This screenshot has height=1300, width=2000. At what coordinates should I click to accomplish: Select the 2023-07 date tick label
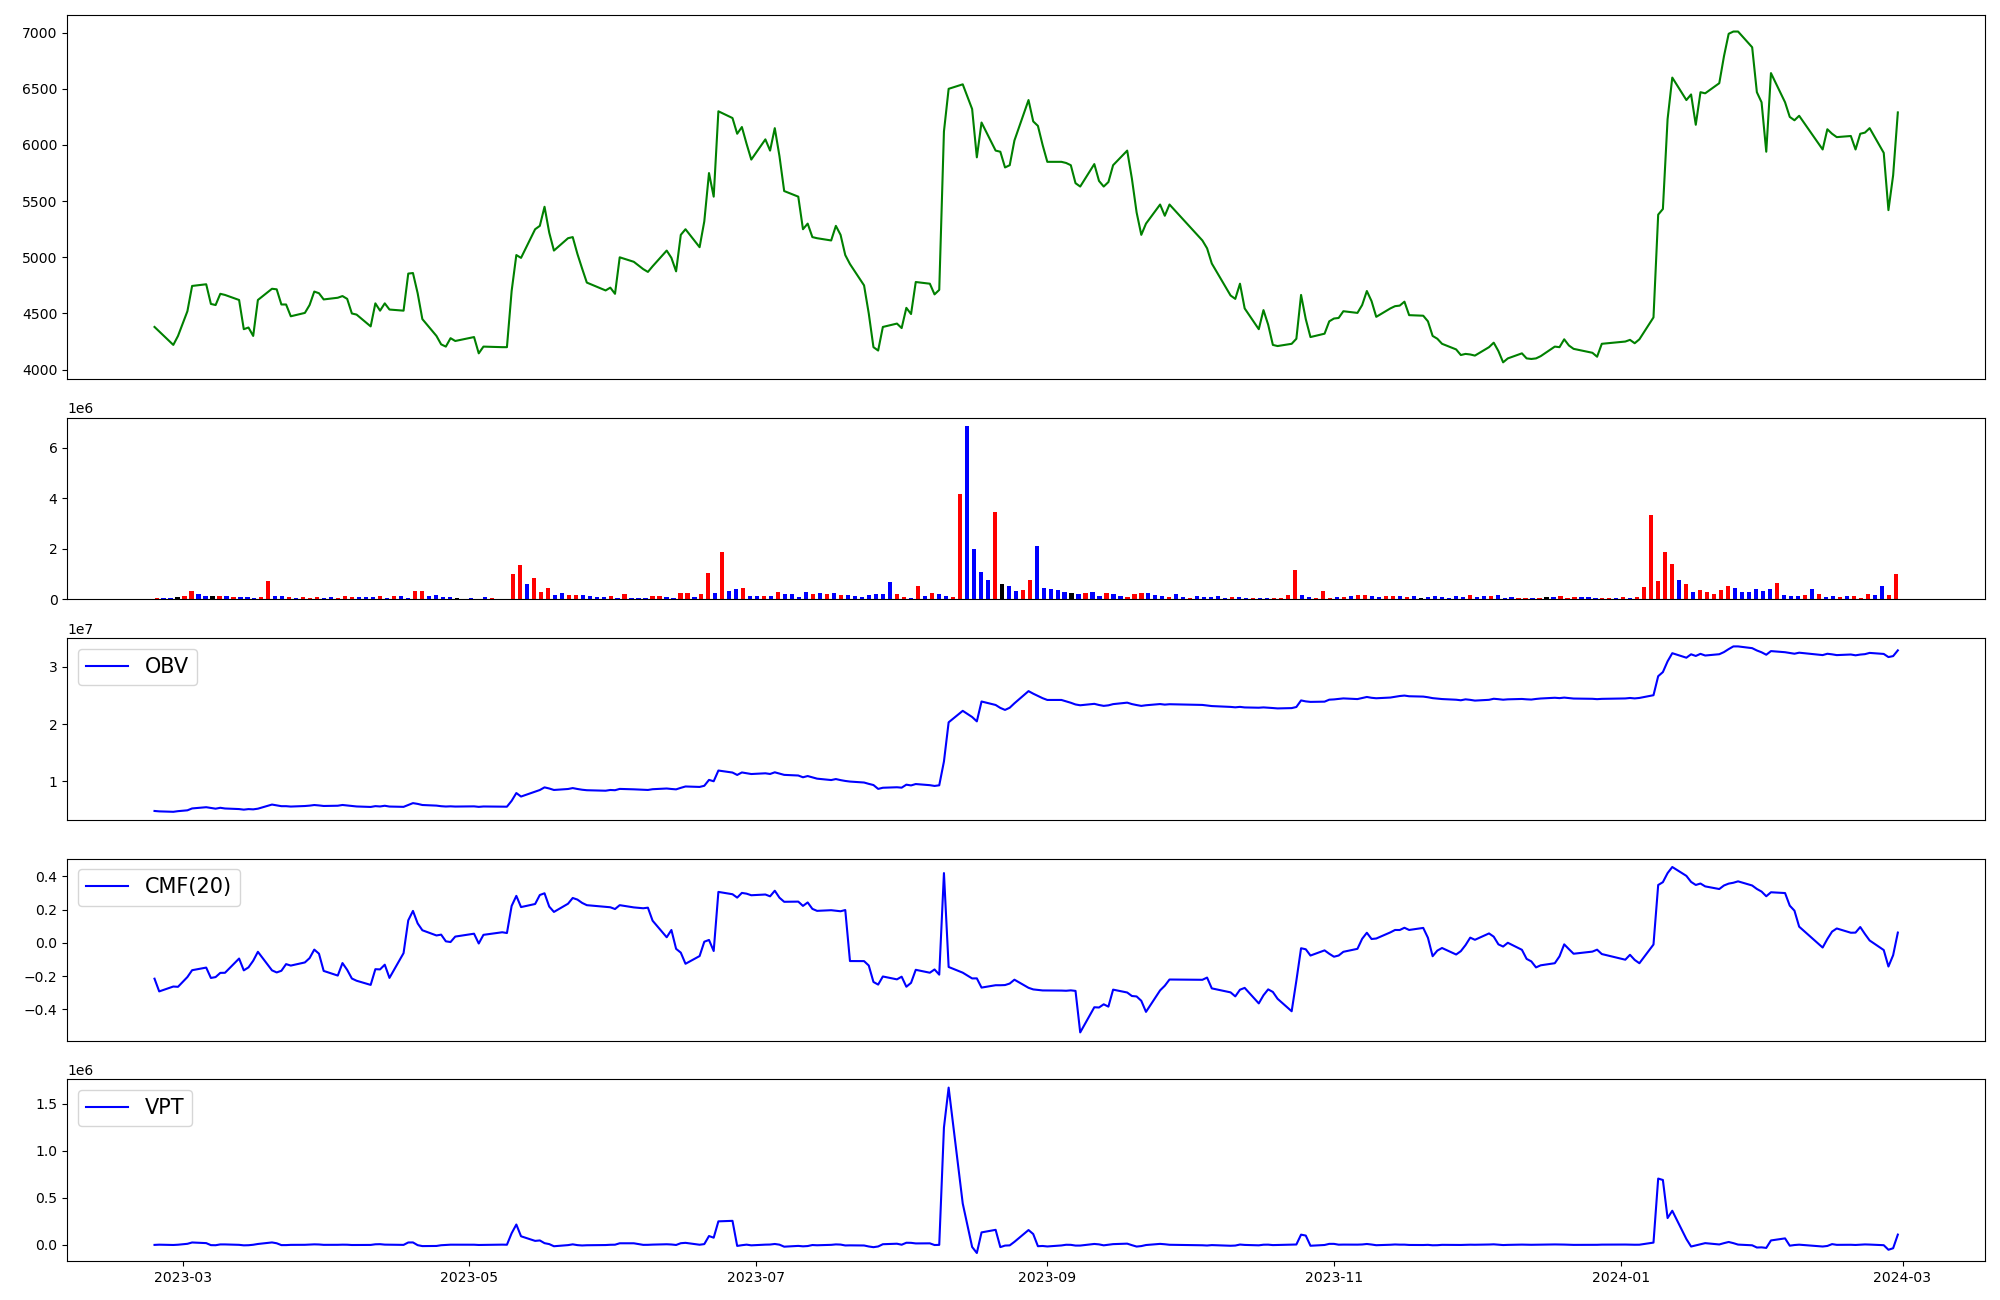[x=756, y=1277]
